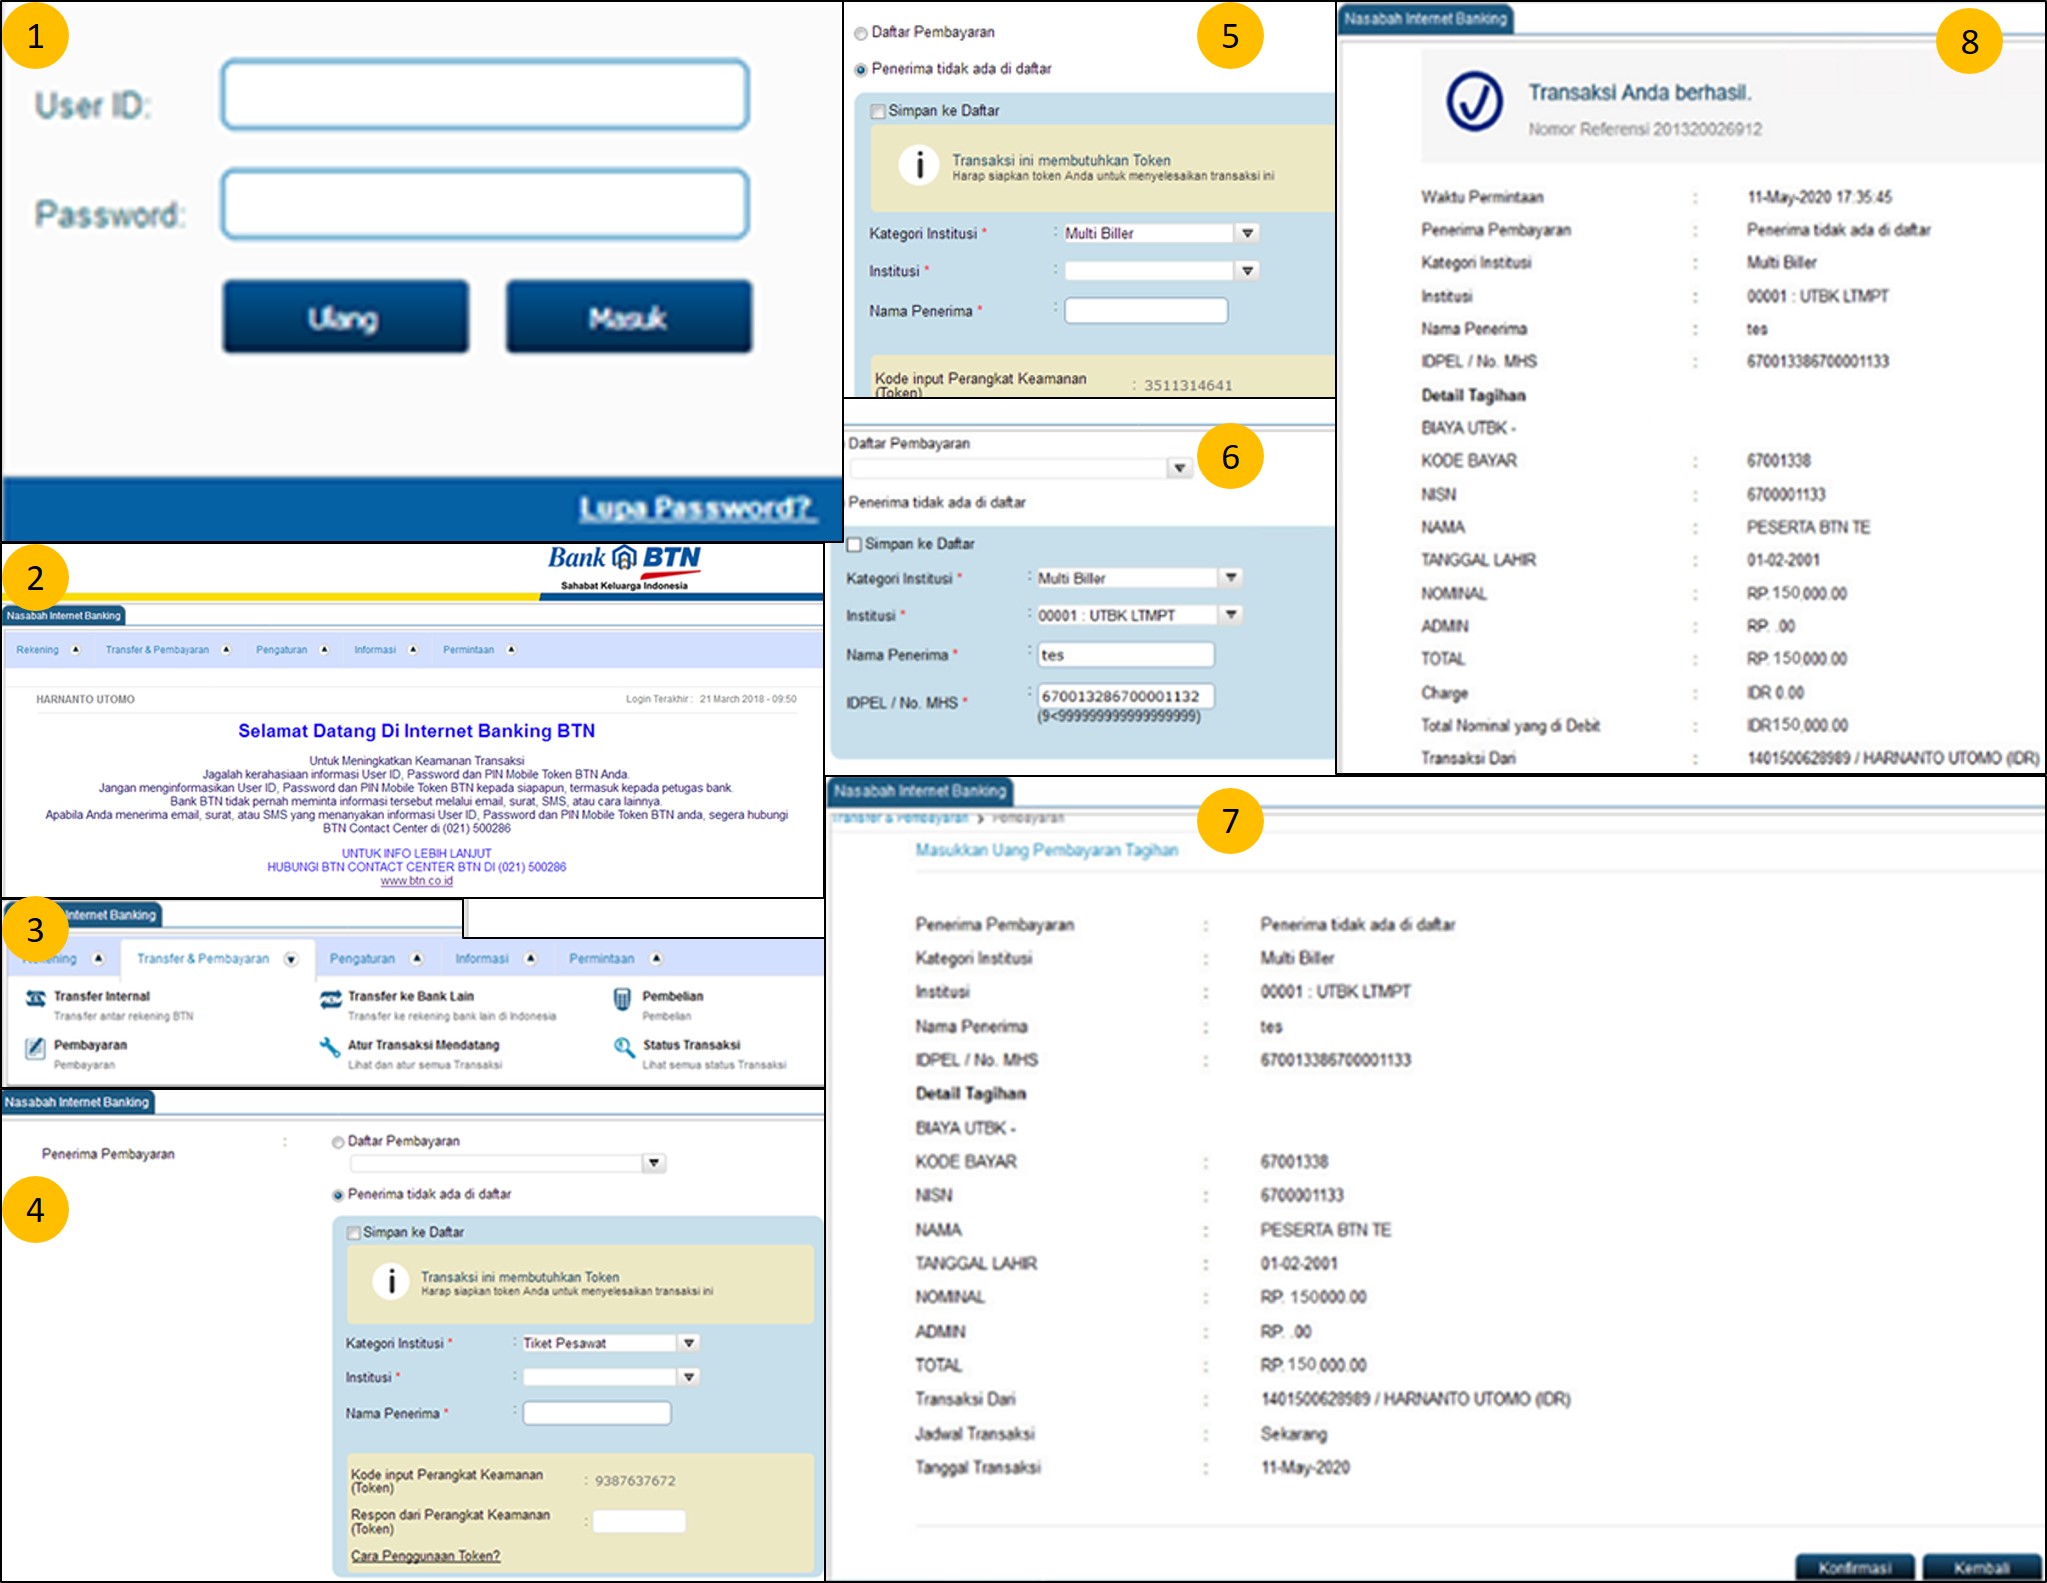
Task: Click the Pembelian cart icon
Action: [x=622, y=998]
